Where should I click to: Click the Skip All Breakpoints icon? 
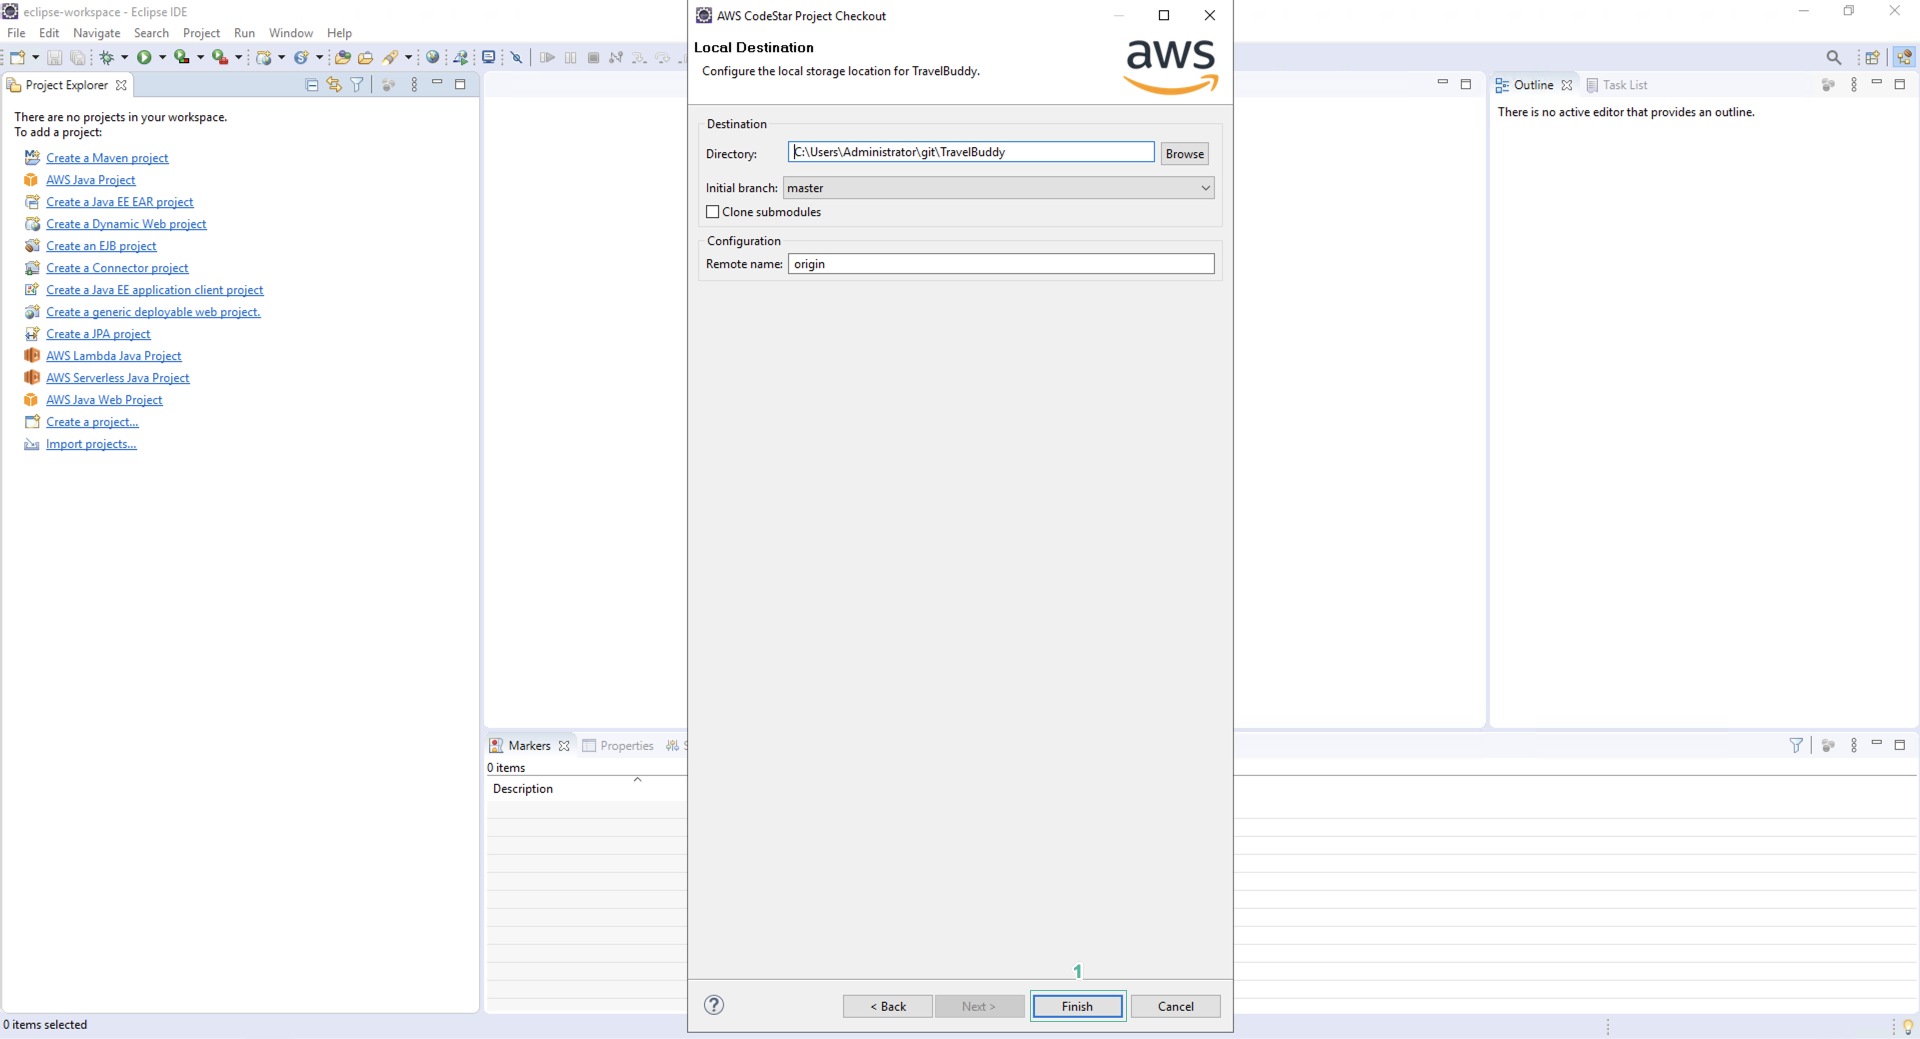tap(517, 57)
